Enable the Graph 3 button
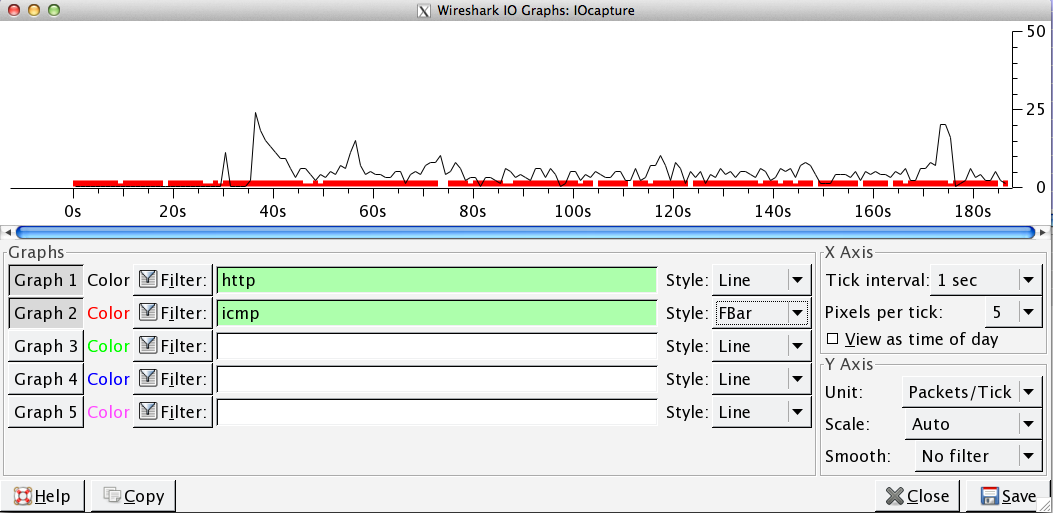Viewport: 1053px width, 513px height. 46,346
